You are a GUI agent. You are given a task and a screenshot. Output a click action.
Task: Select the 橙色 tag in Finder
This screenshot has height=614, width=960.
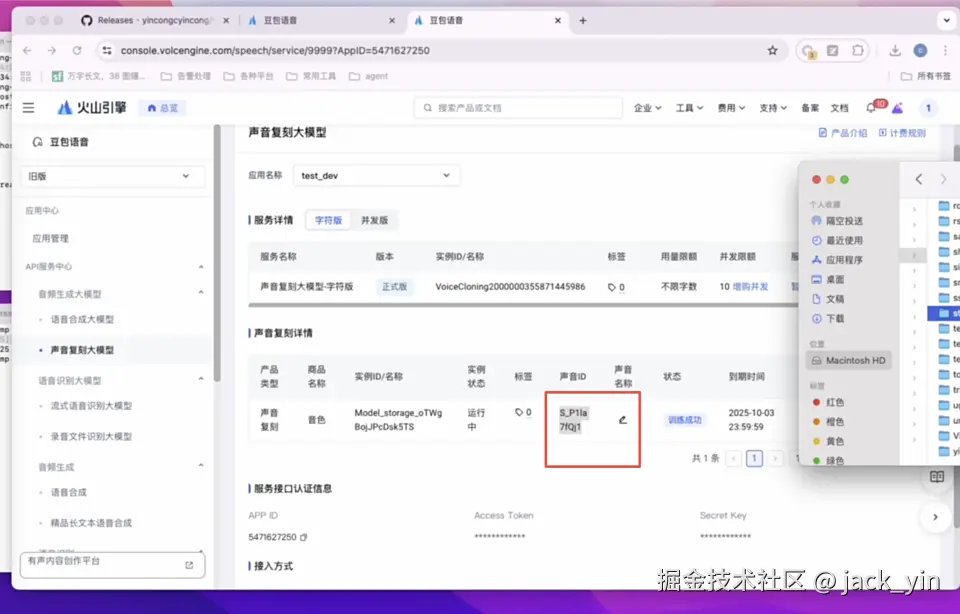(828, 422)
